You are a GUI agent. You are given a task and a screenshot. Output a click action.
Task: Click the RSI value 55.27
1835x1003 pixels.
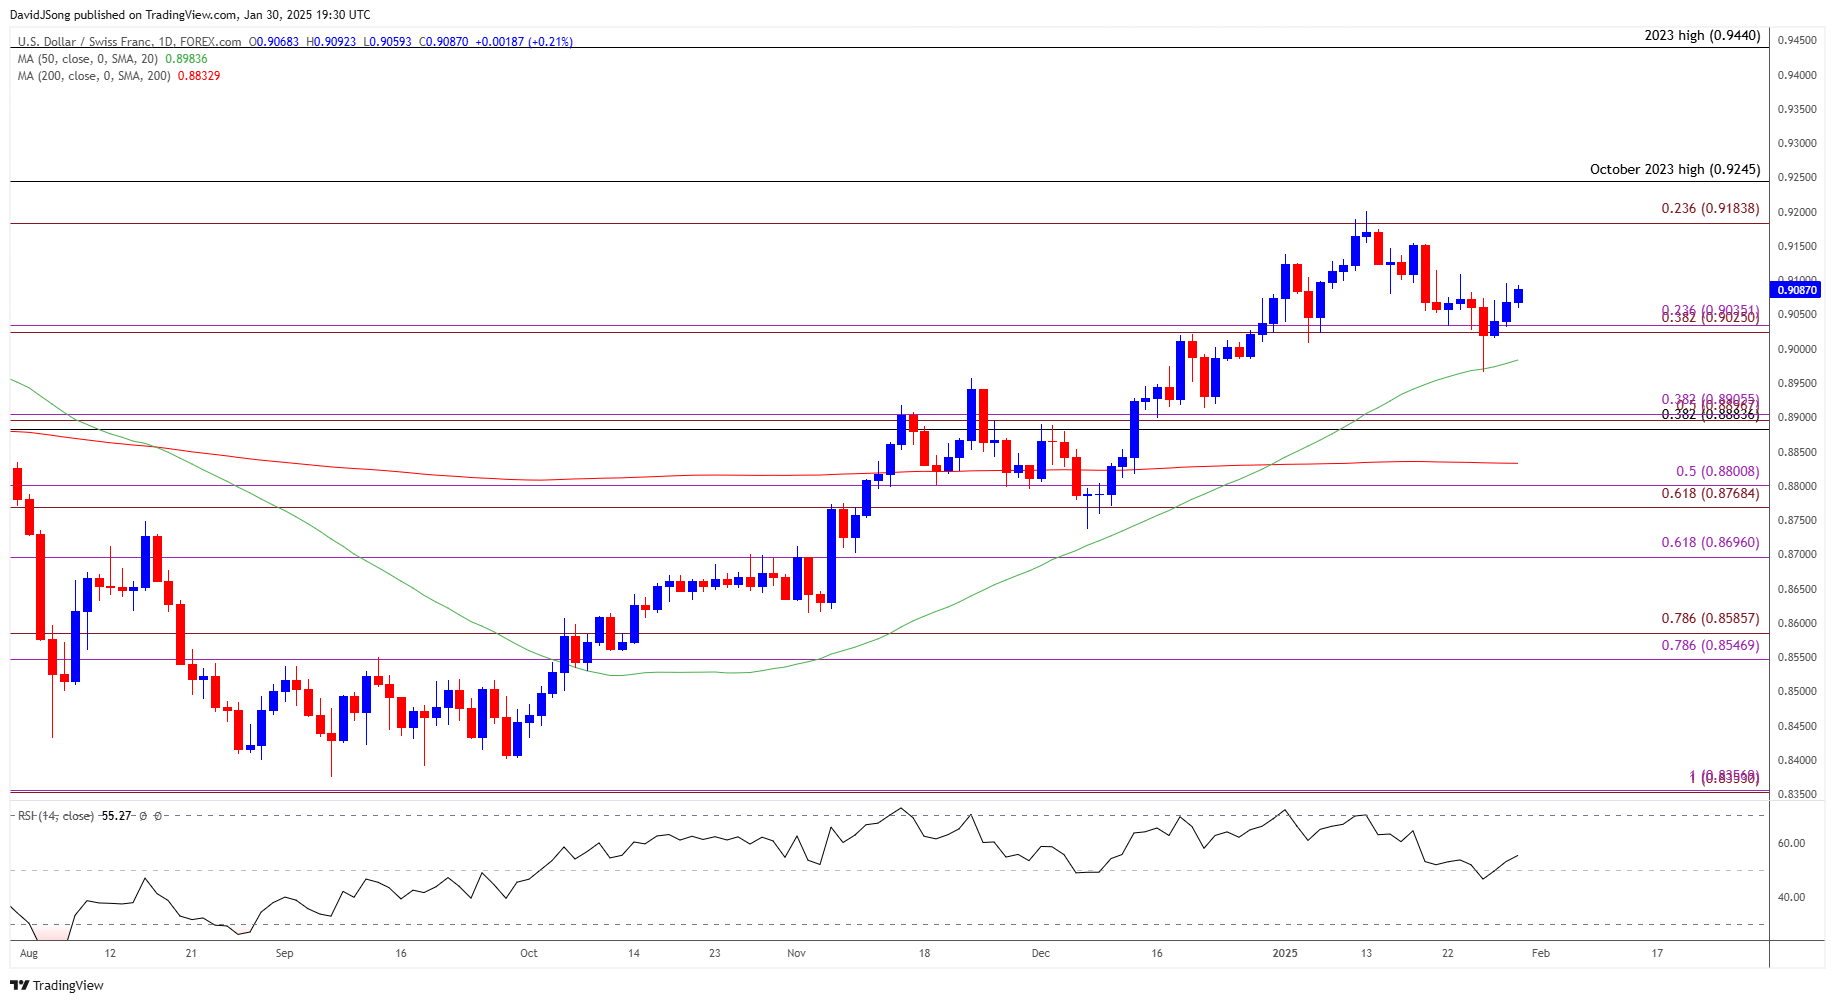(x=117, y=816)
